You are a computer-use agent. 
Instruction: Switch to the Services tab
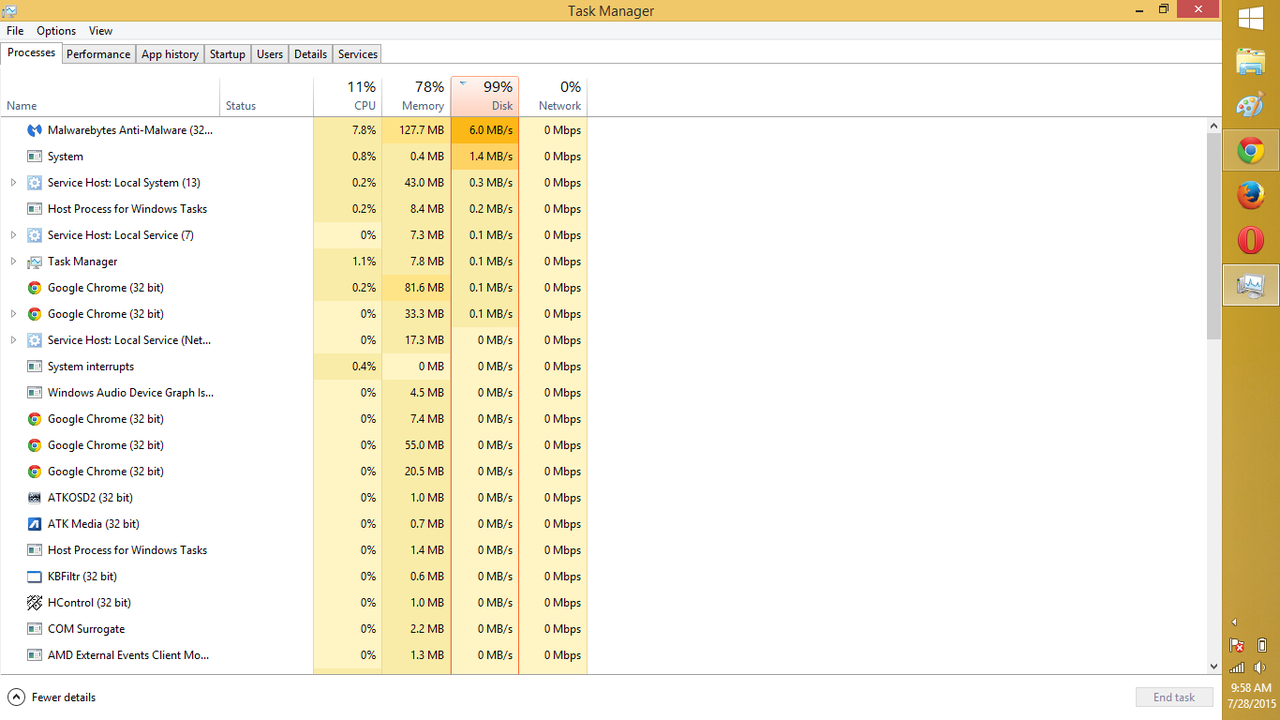357,54
